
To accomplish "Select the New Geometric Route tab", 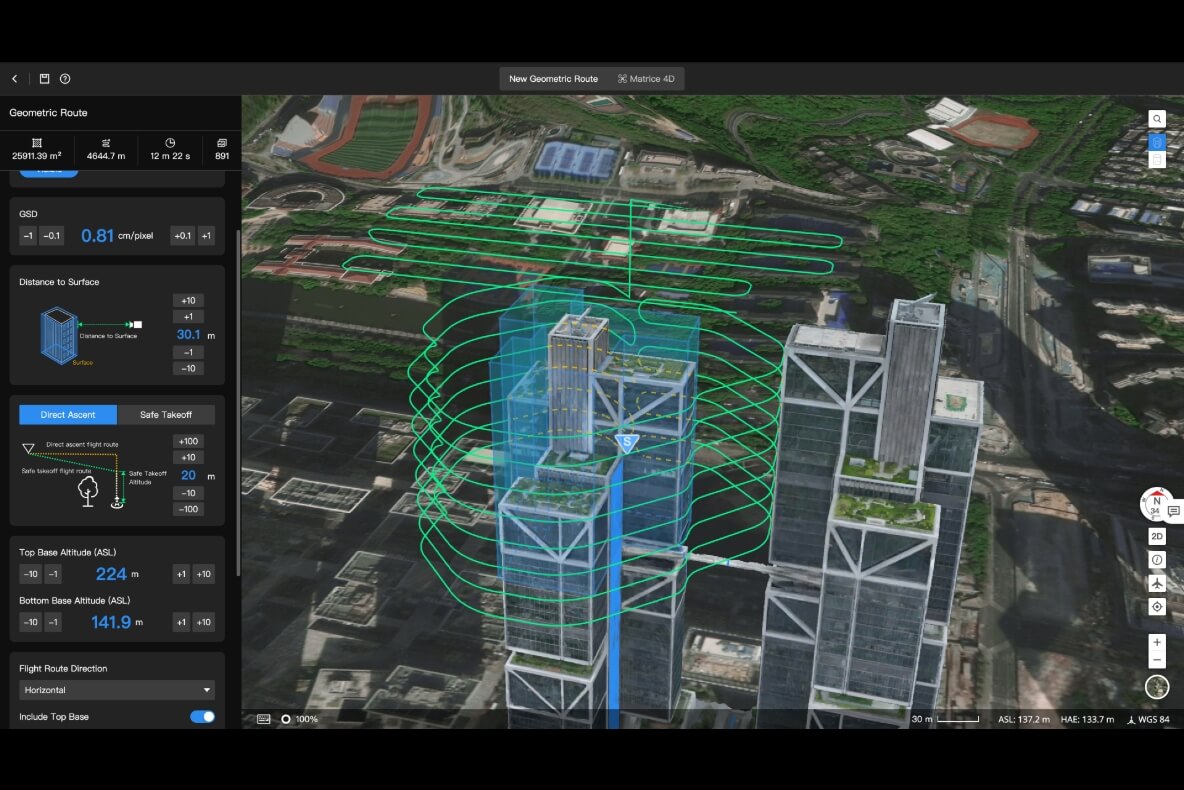I will [x=553, y=79].
